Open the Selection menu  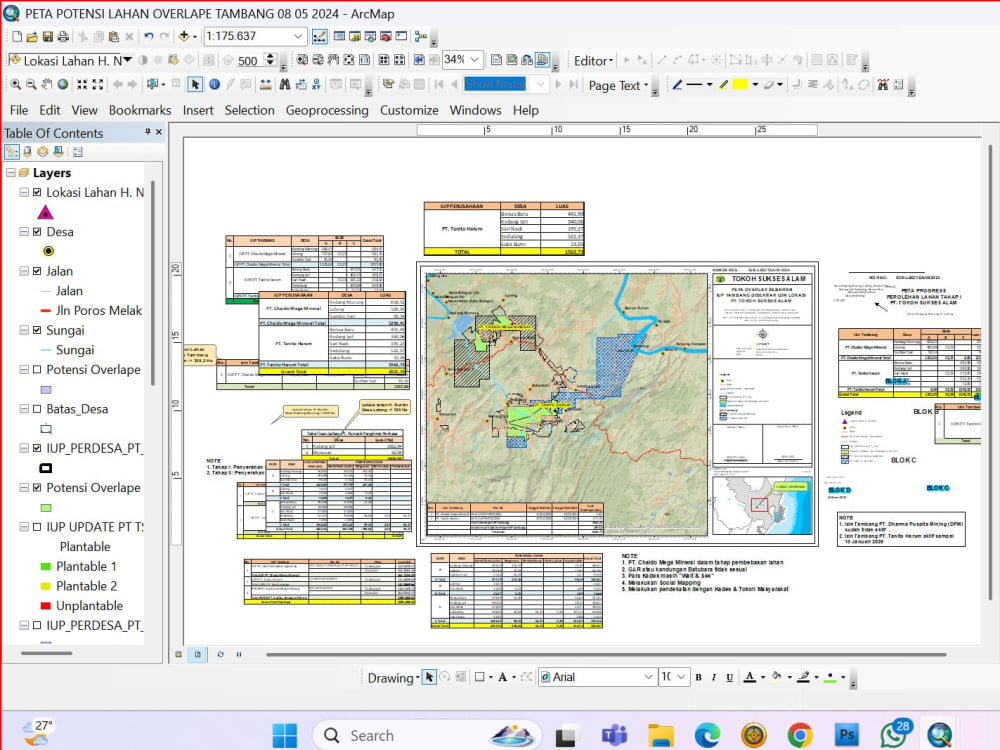click(x=249, y=110)
